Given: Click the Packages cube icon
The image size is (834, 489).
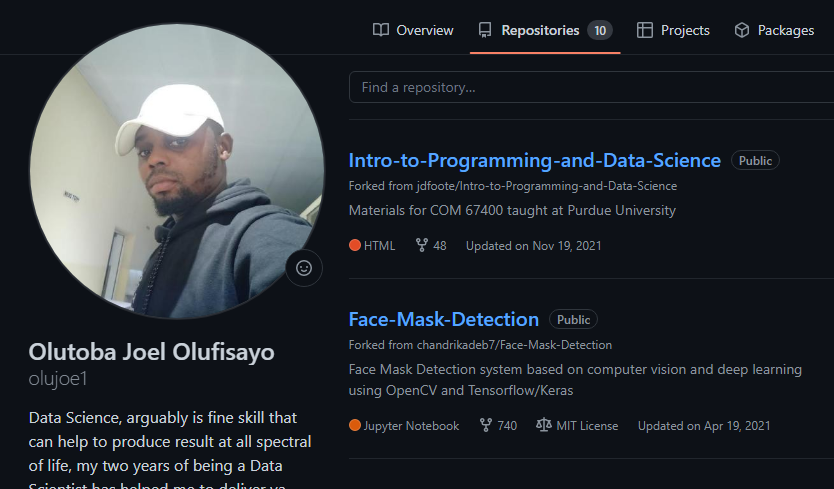Looking at the screenshot, I should 742,30.
